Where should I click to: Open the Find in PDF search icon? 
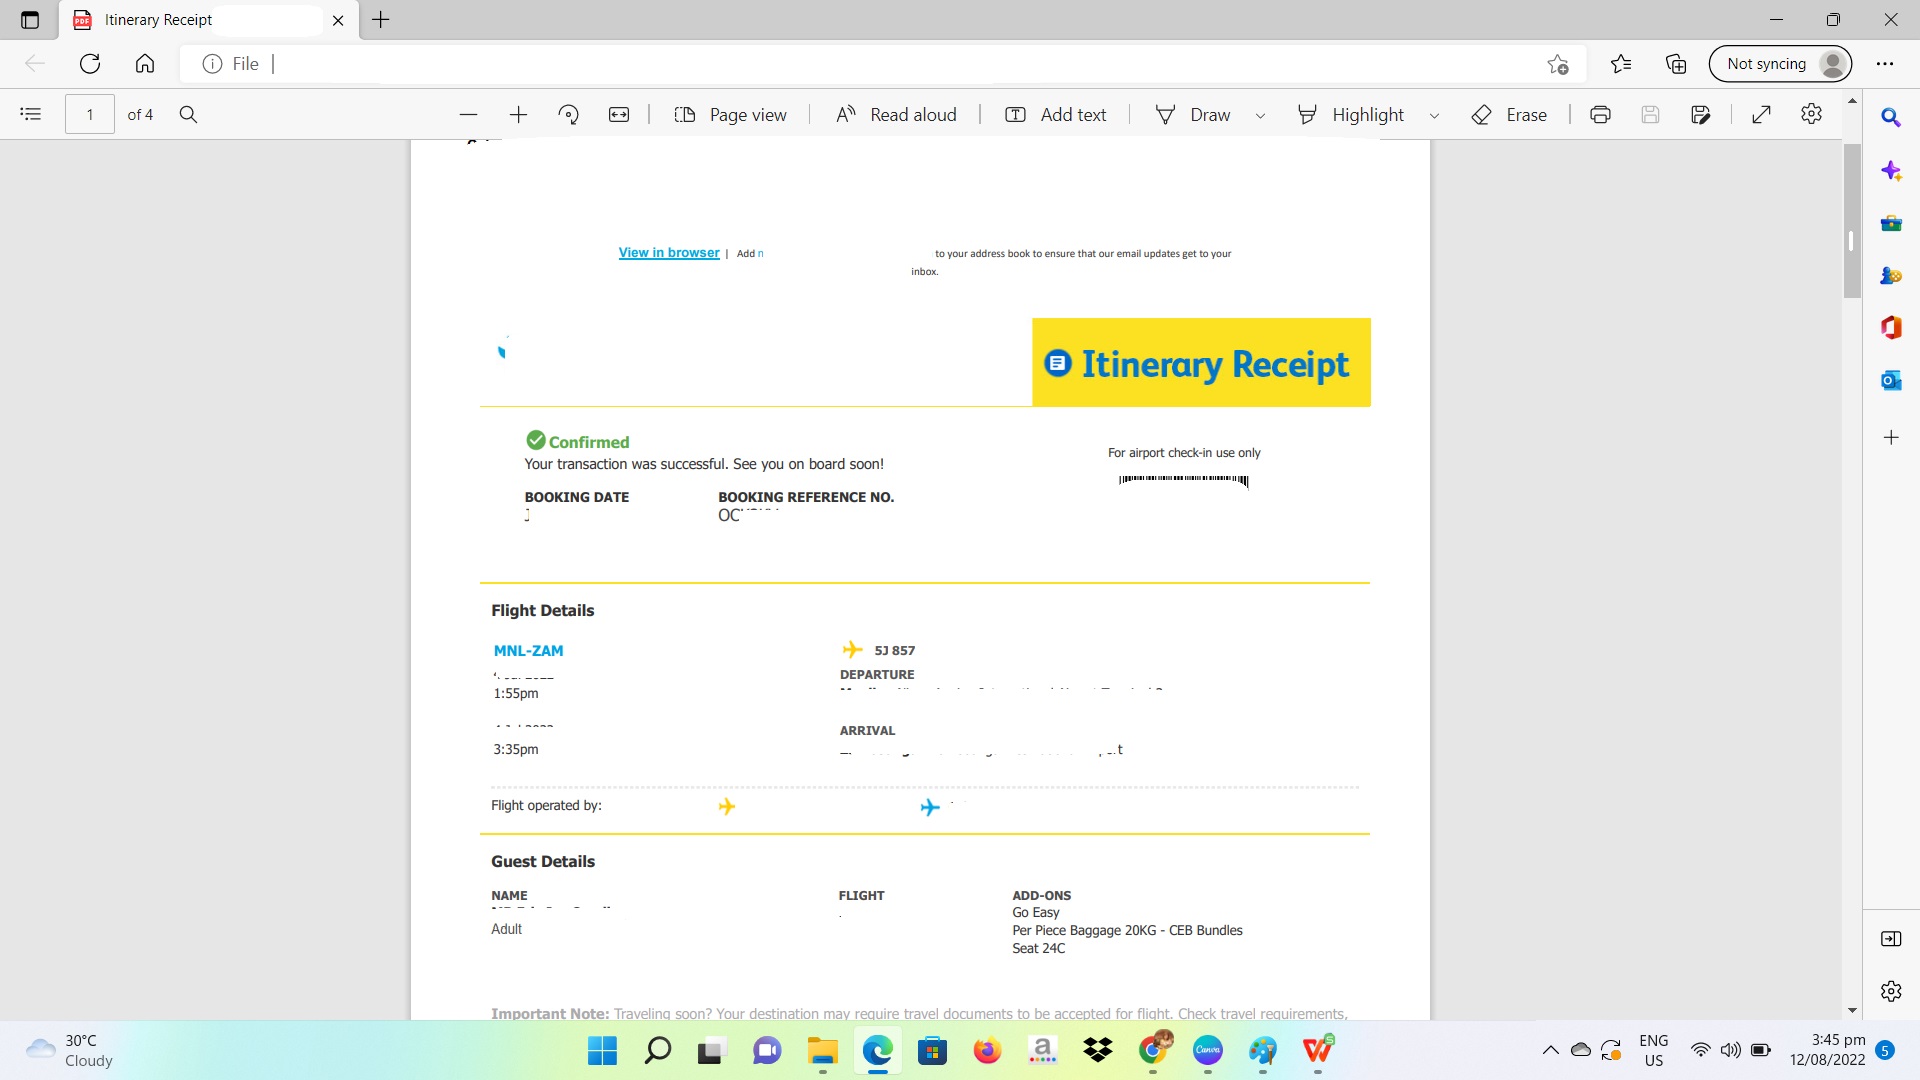click(188, 115)
